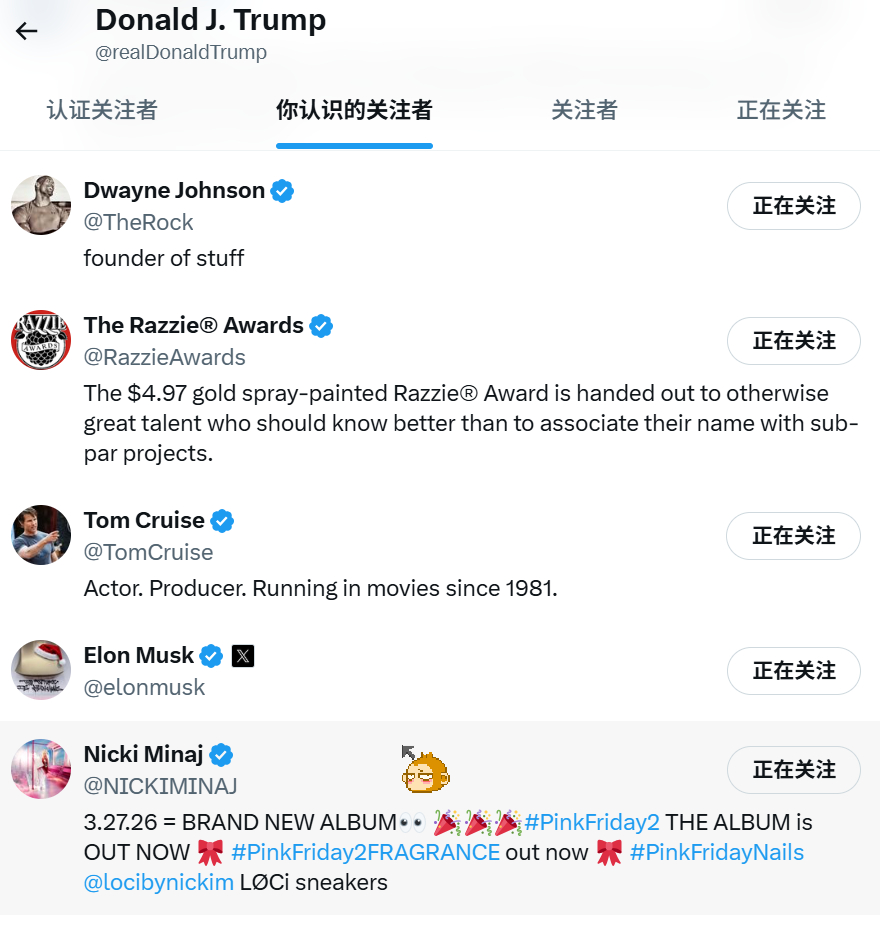Switch to the 关注者 tab

[x=584, y=110]
